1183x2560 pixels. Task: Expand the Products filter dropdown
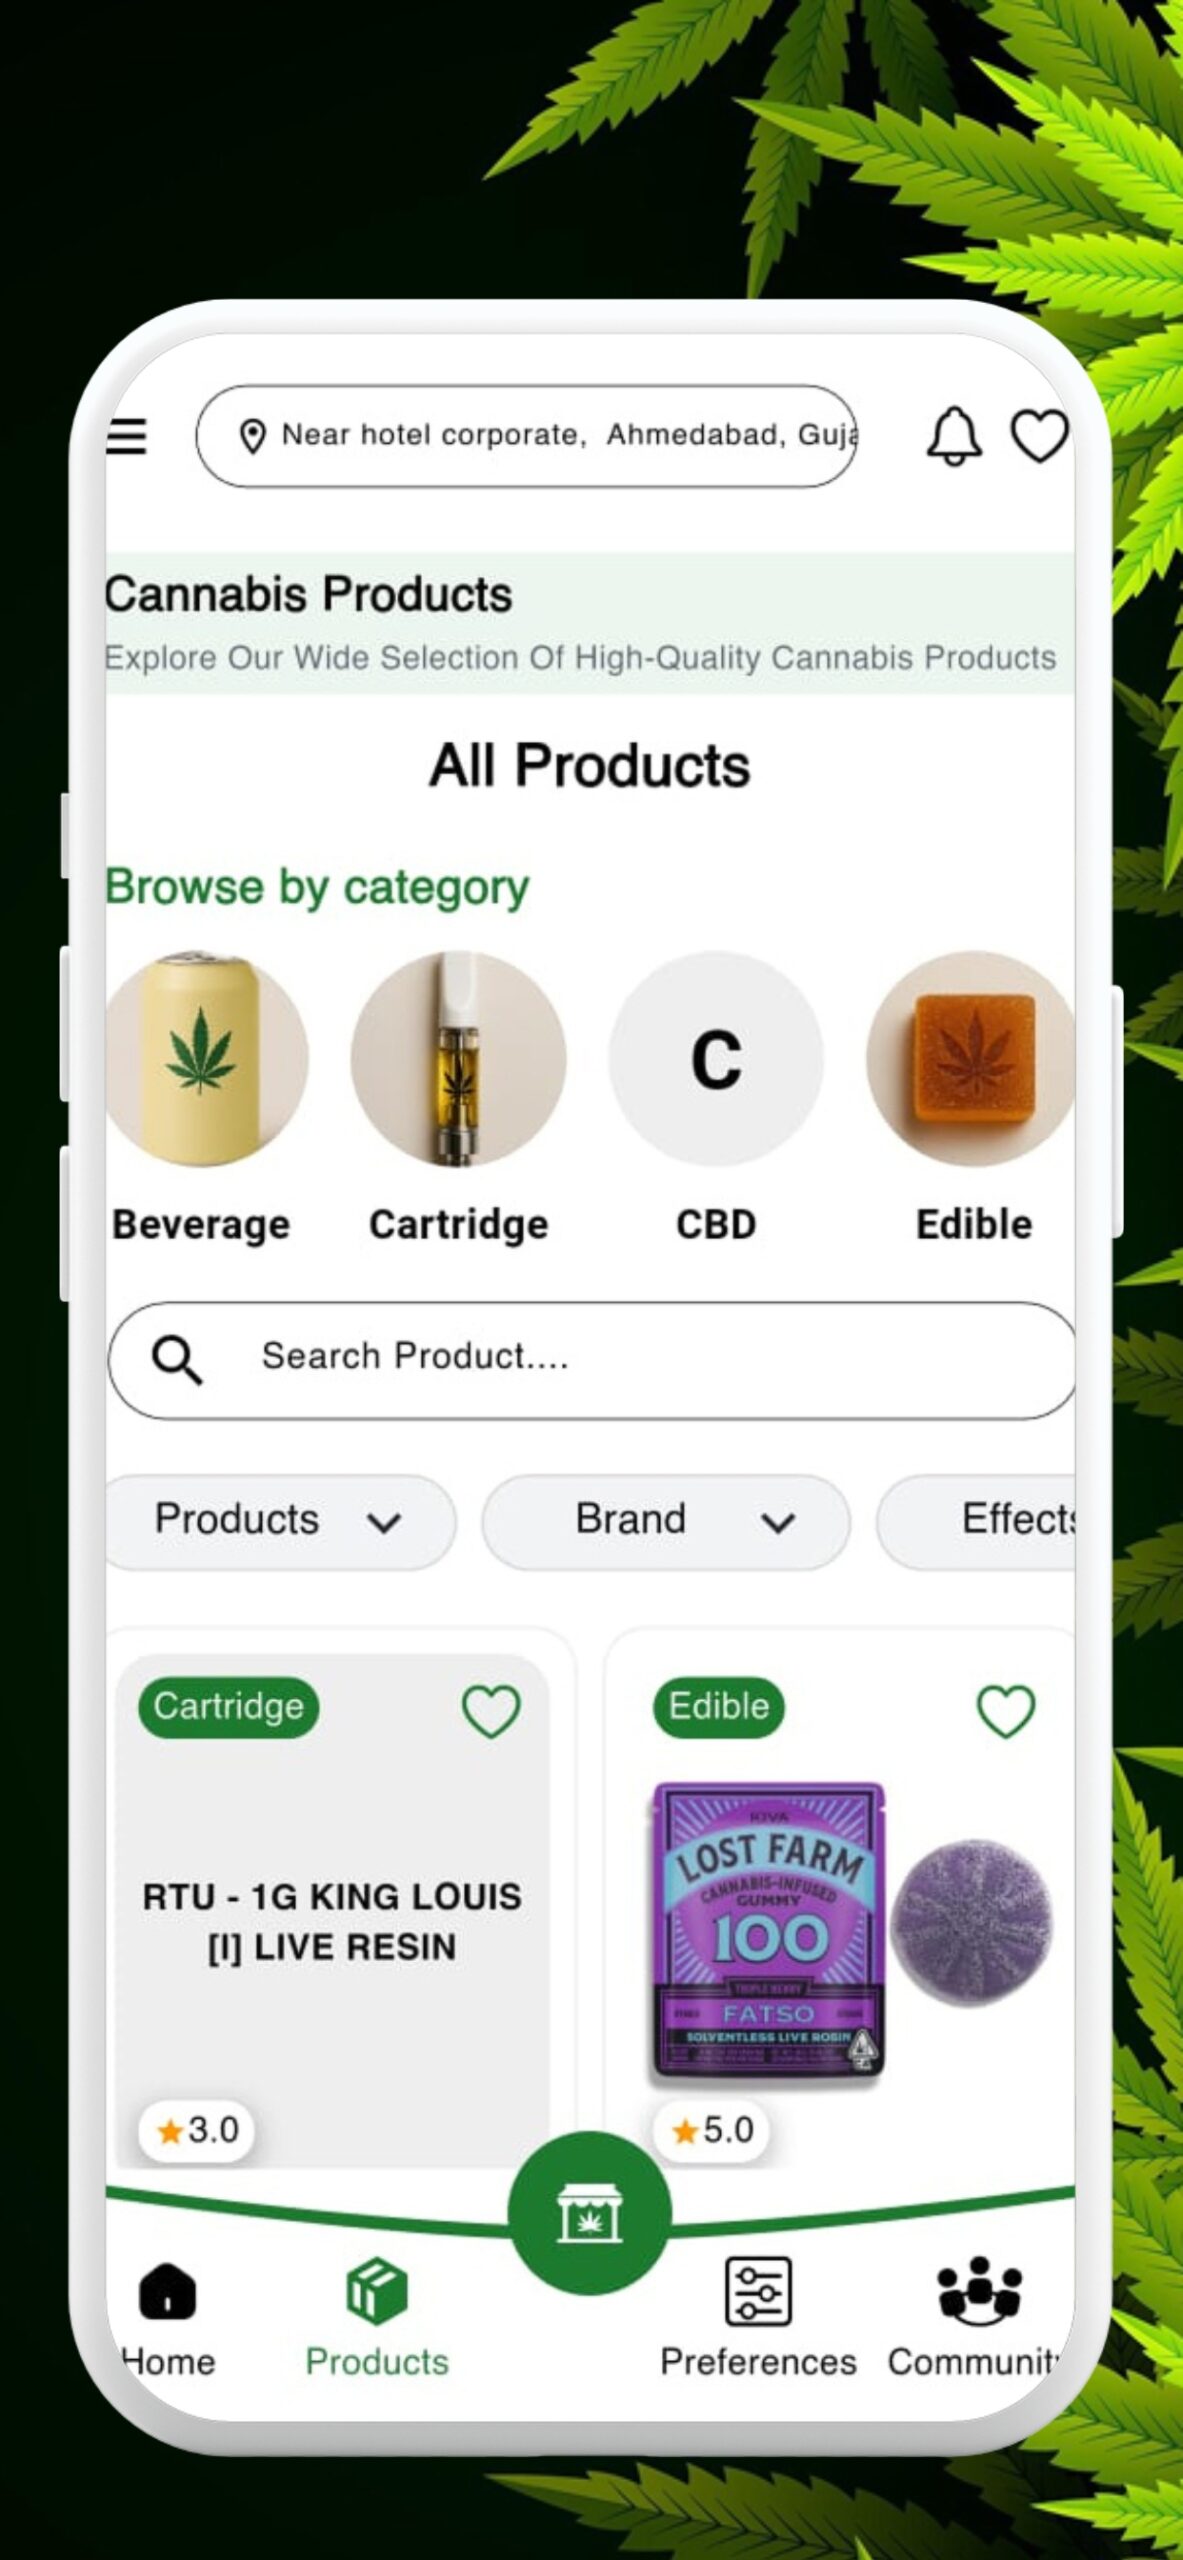coord(280,1521)
